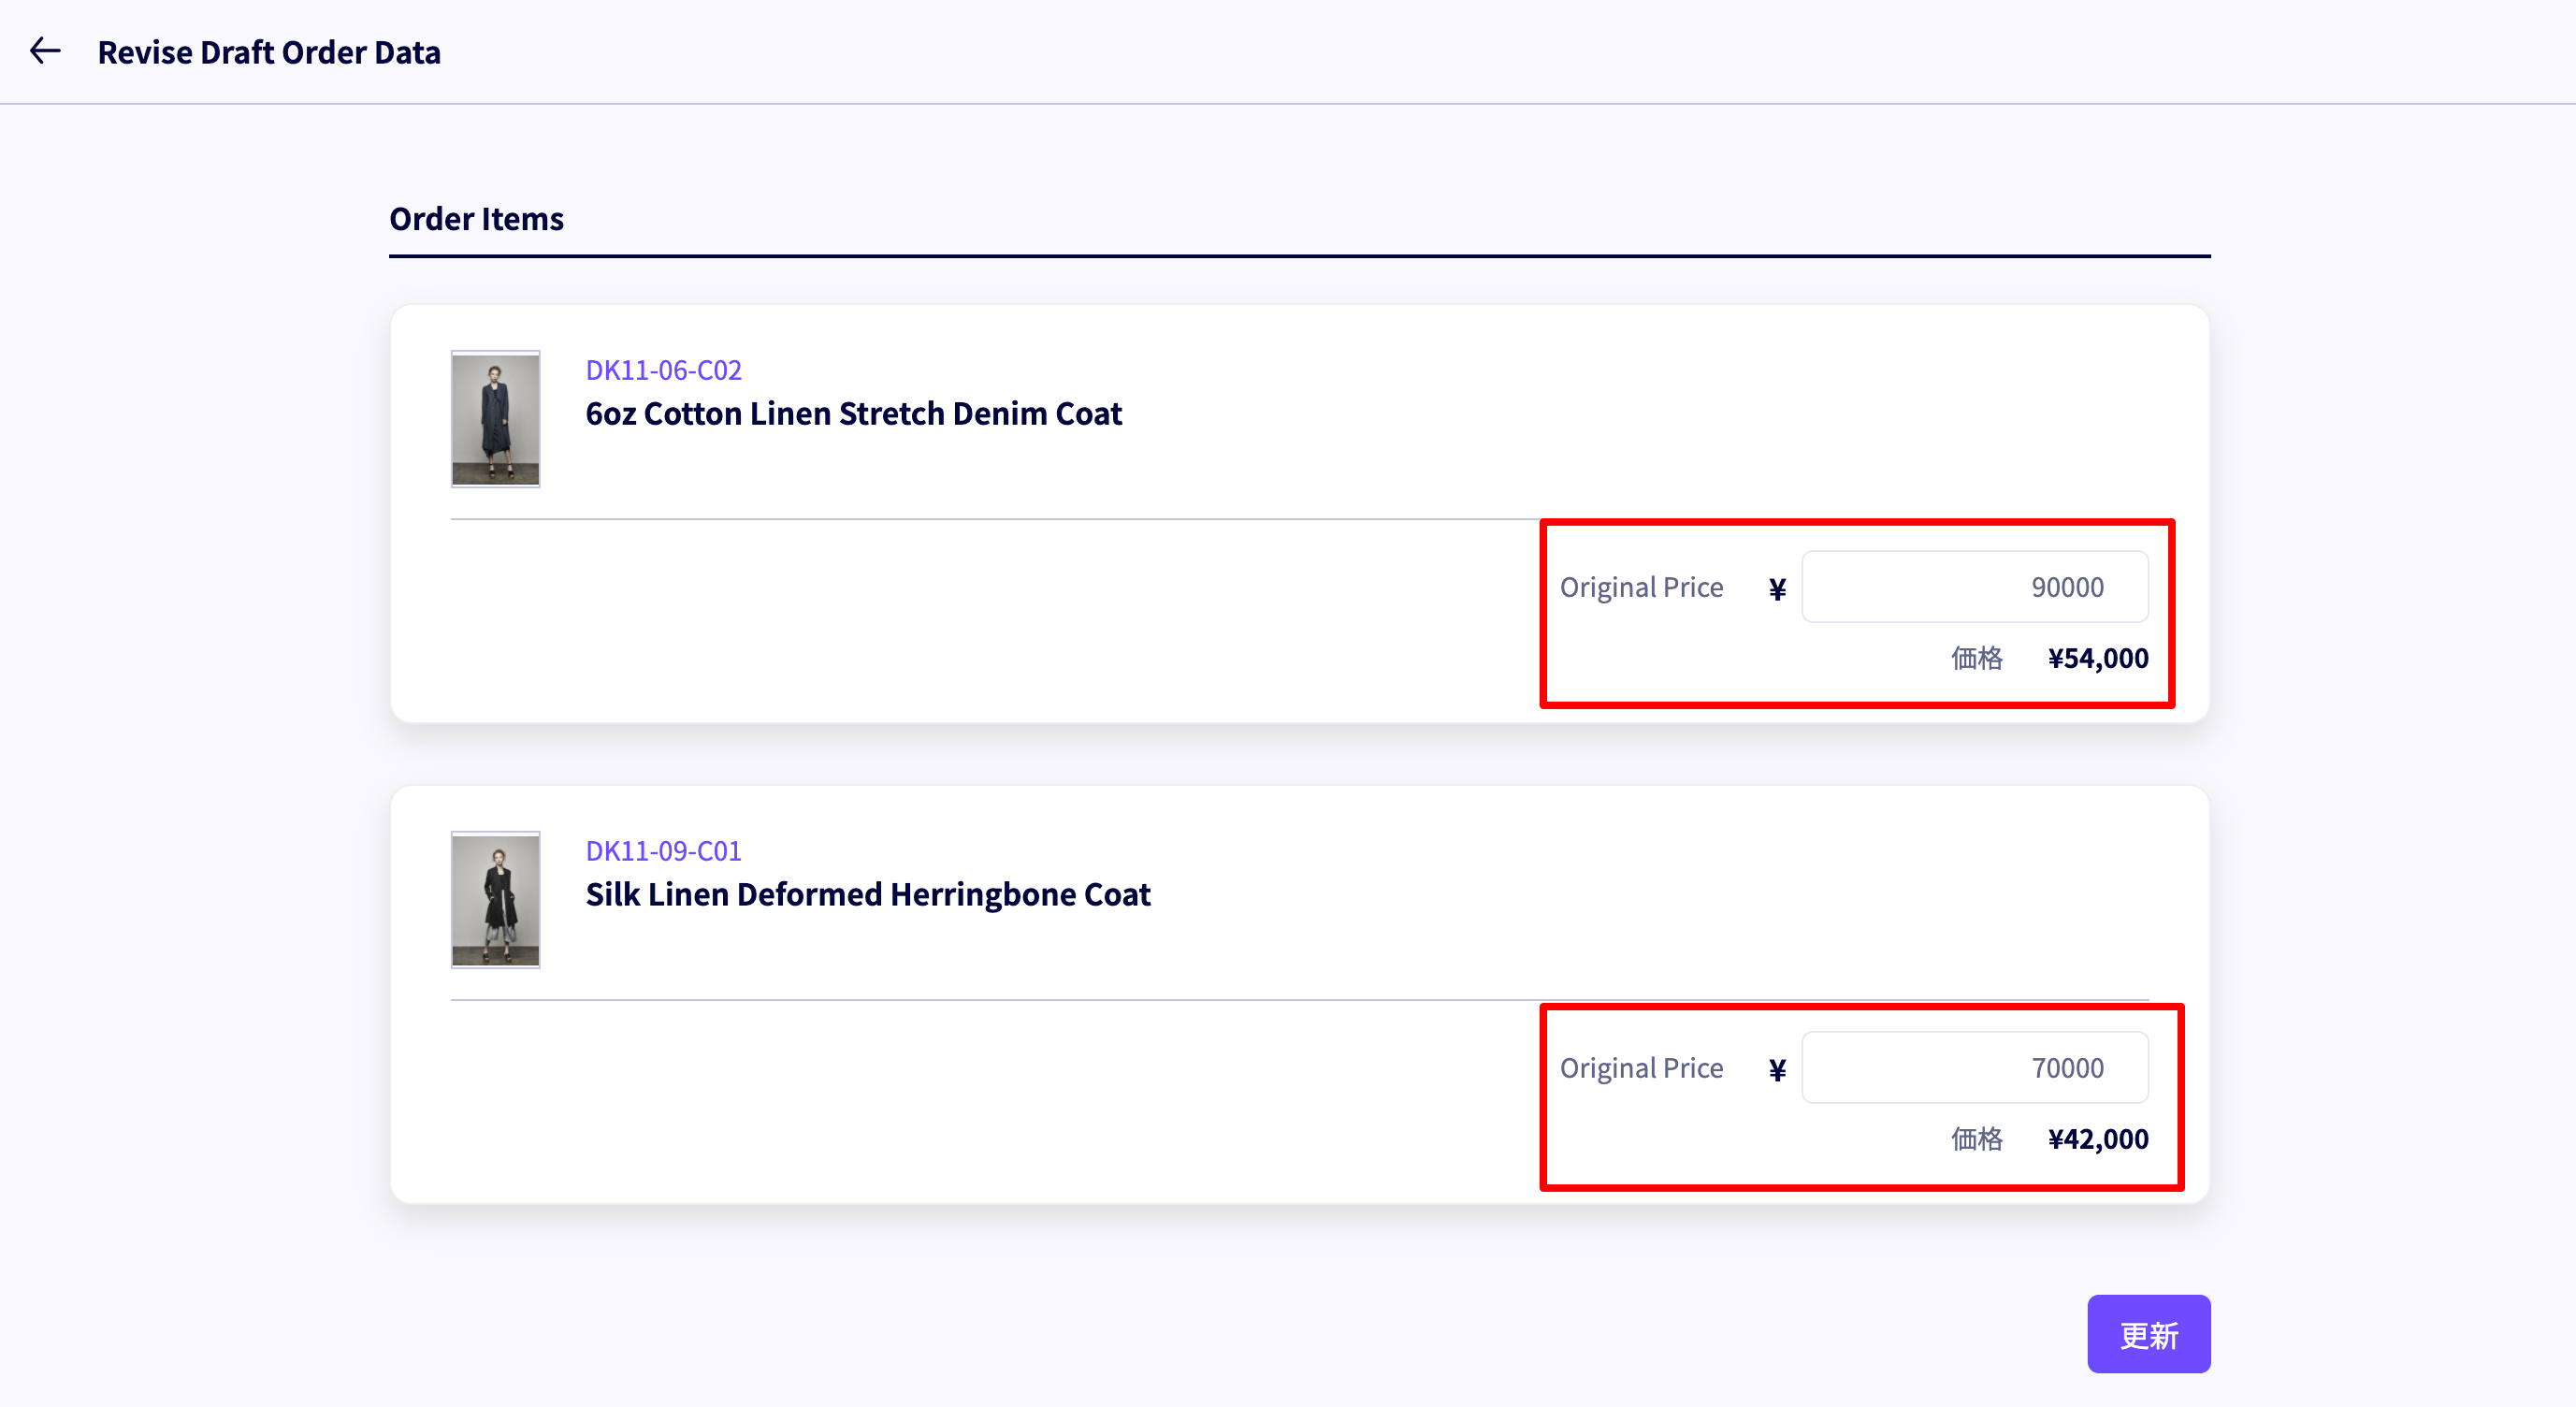The image size is (2576, 1407).
Task: Click the Revise Draft Order Data title
Action: coord(269,52)
